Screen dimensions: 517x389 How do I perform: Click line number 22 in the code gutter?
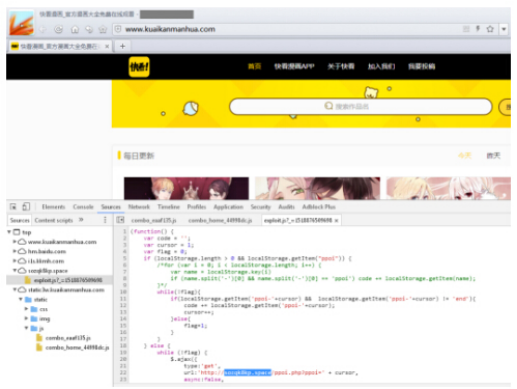click(123, 373)
